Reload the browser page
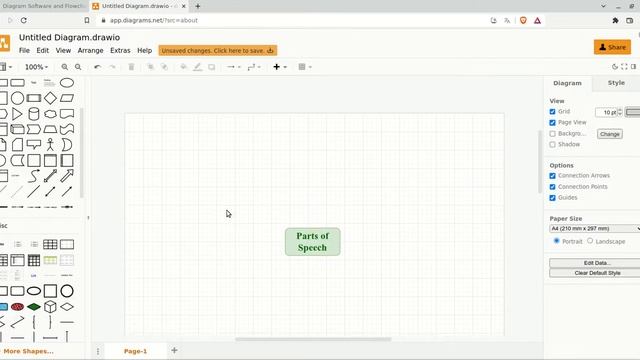Image resolution: width=640 pixels, height=360 pixels. click(x=24, y=20)
